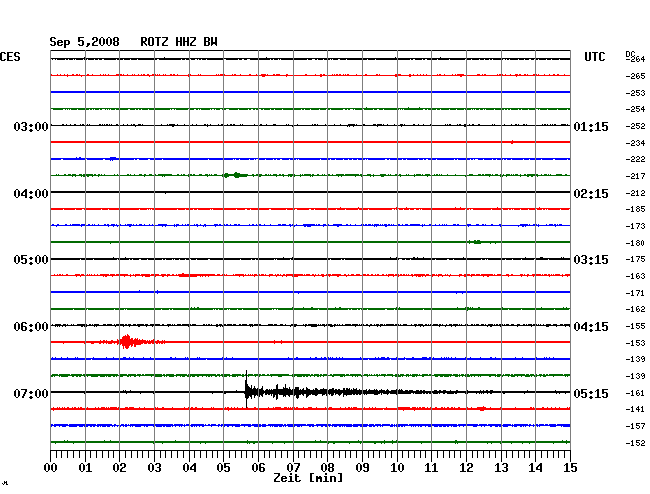Click the DC value -253
650x494 pixels.
[635, 93]
